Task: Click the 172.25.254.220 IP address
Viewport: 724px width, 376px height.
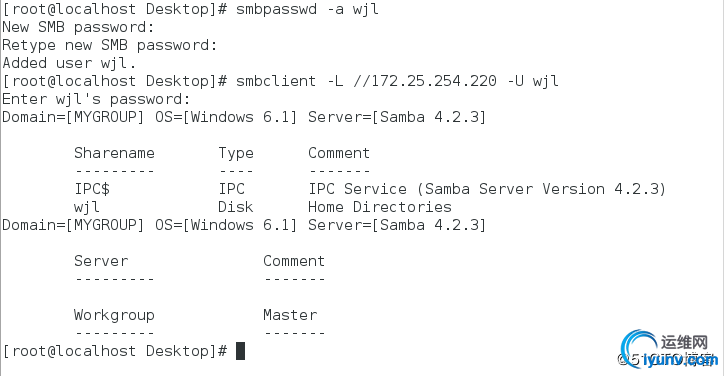Action: pyautogui.click(x=433, y=81)
